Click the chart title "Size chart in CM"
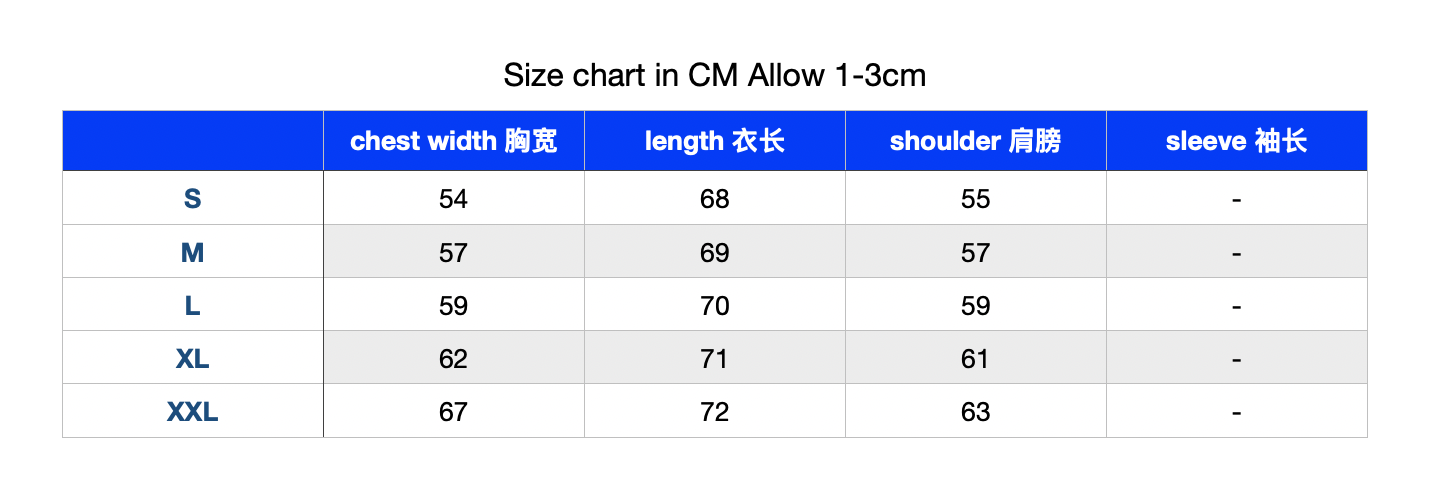 pos(622,75)
